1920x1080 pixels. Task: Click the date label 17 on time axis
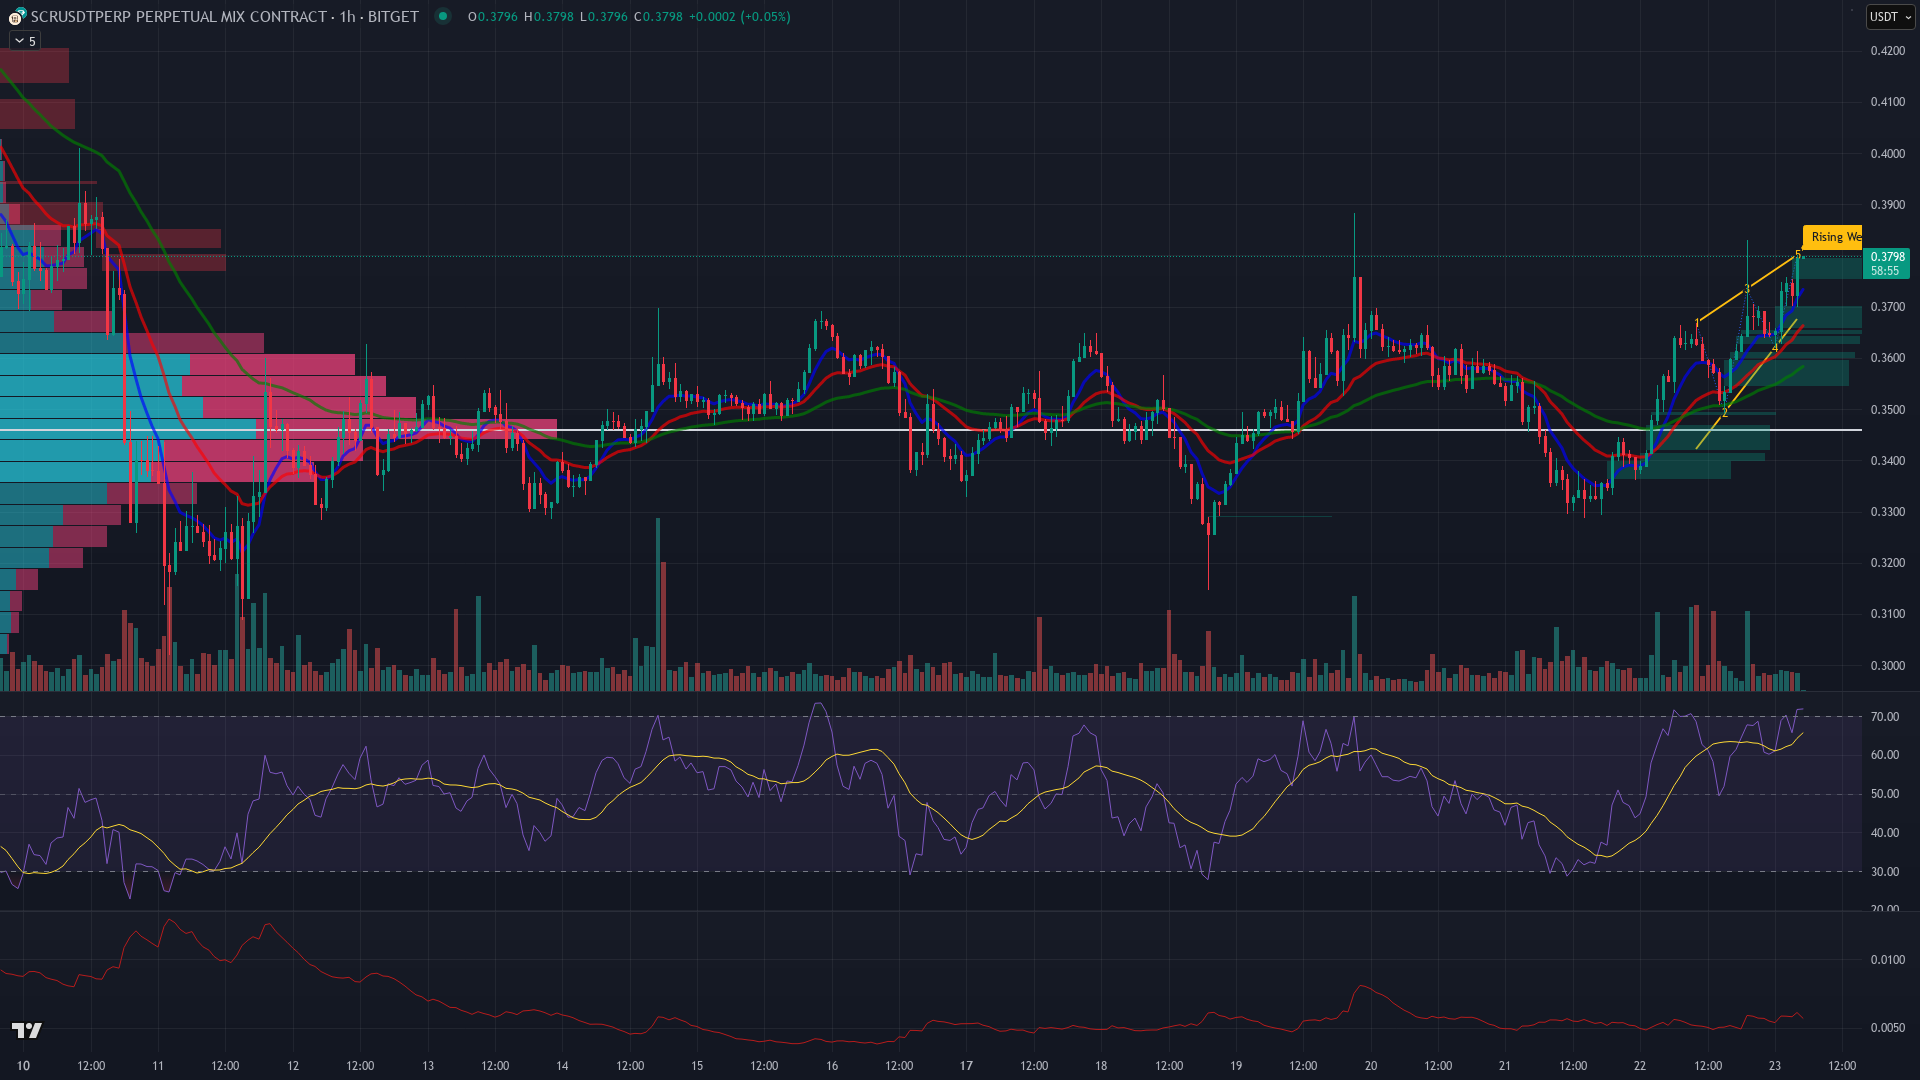[x=966, y=1065]
